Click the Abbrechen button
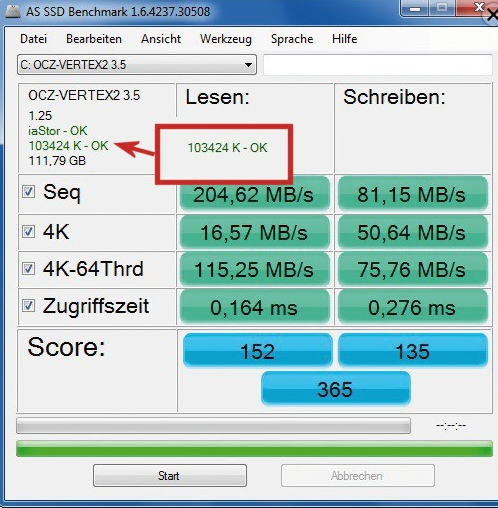Image resolution: width=498 pixels, height=508 pixels. click(x=358, y=475)
